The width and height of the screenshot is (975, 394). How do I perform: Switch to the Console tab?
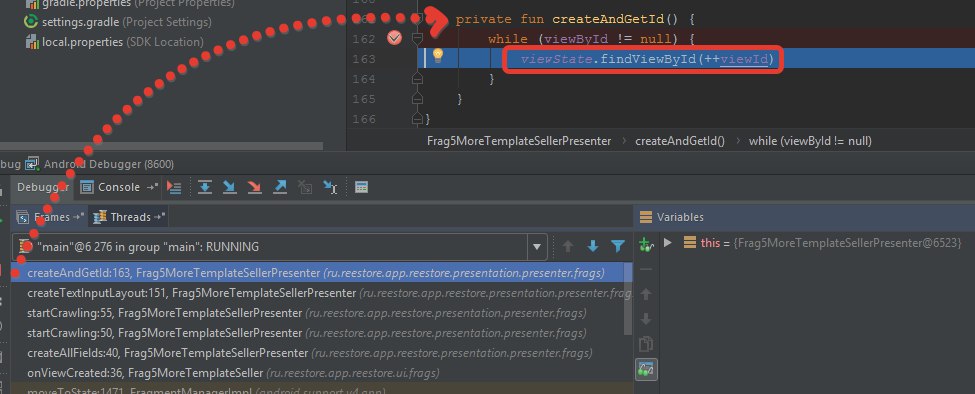119,187
